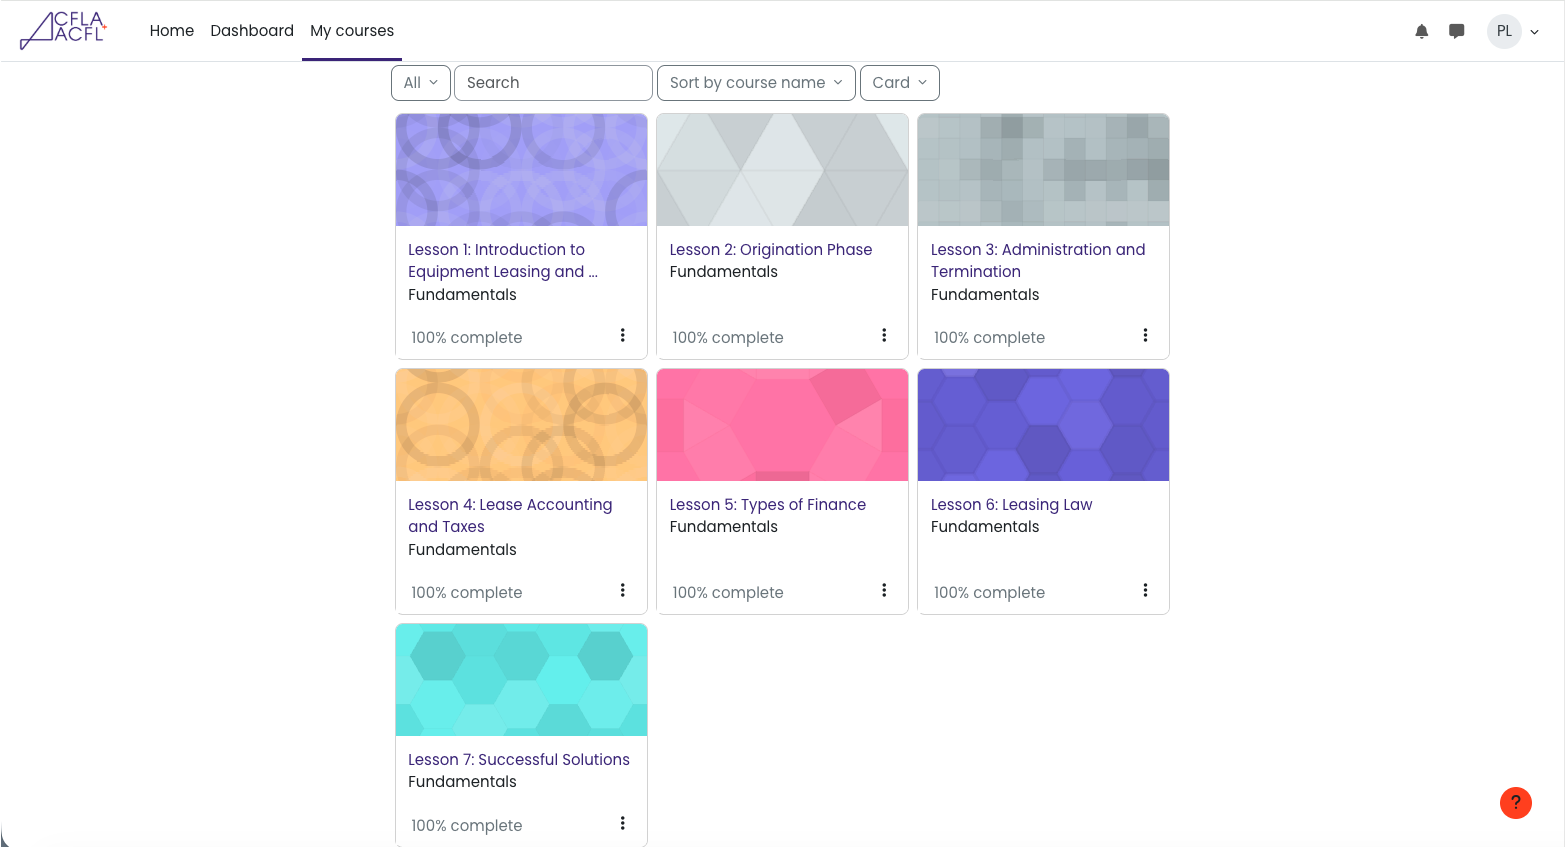Expand the Card view dropdown
The width and height of the screenshot is (1565, 847).
click(899, 83)
